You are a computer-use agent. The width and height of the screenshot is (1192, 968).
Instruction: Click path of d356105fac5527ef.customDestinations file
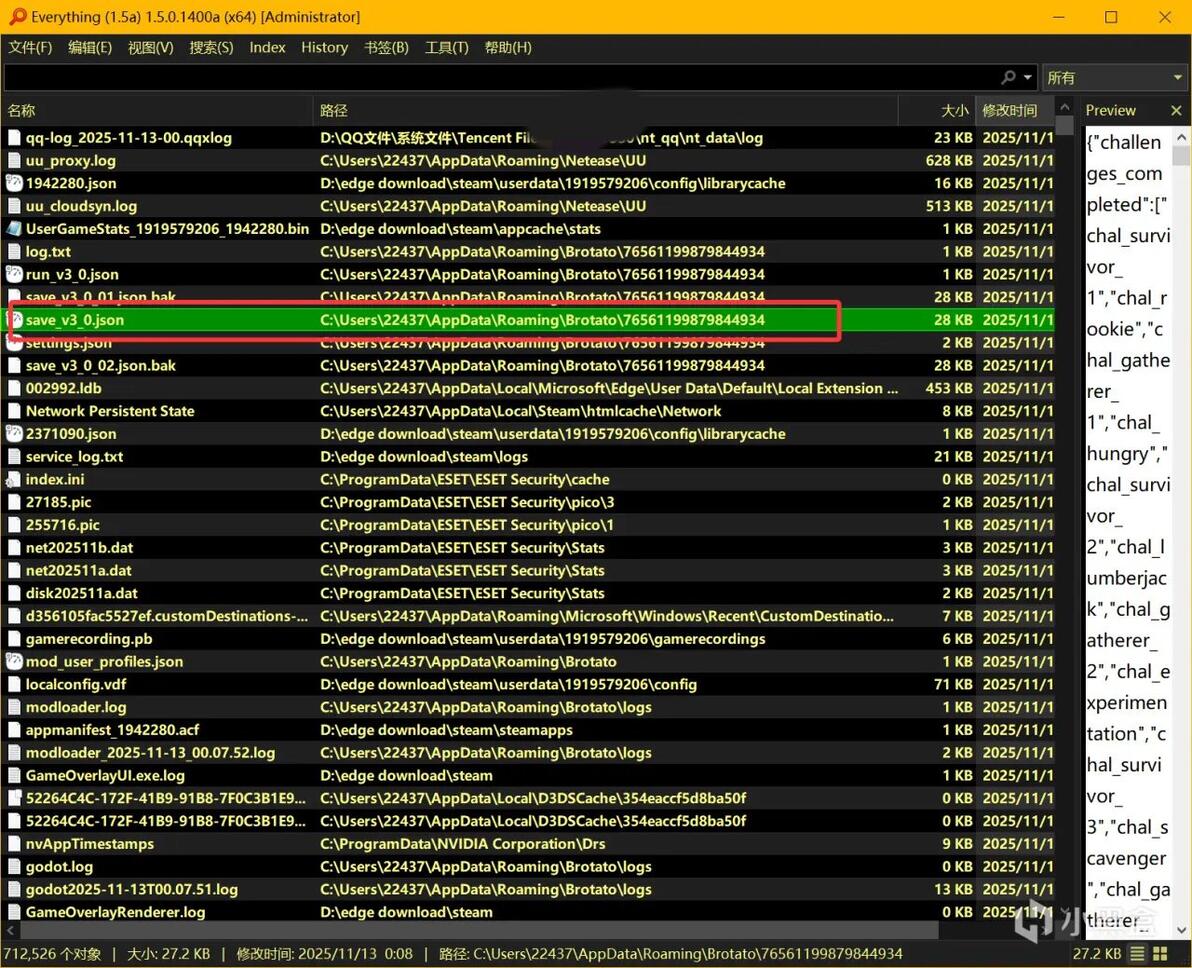[x=607, y=616]
